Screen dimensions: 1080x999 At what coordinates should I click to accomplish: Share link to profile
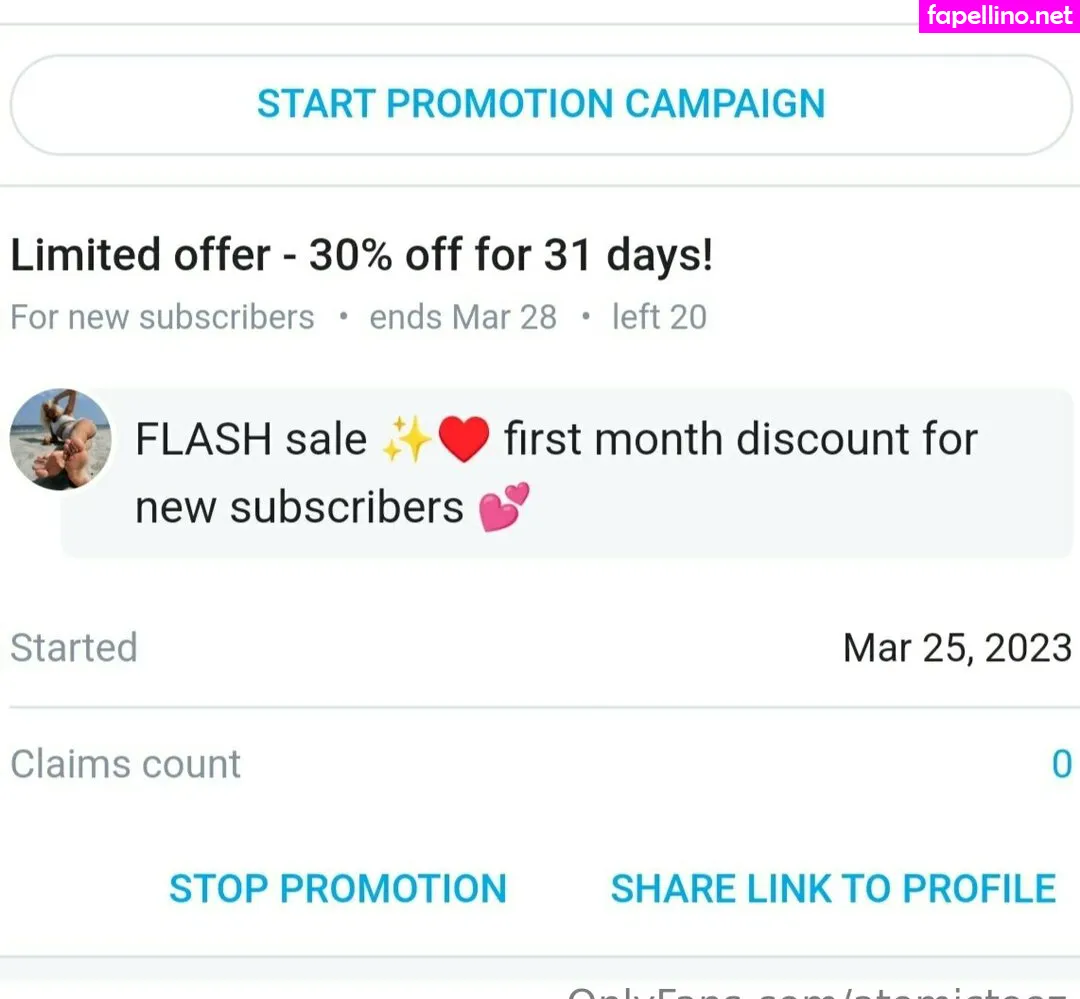pos(833,888)
